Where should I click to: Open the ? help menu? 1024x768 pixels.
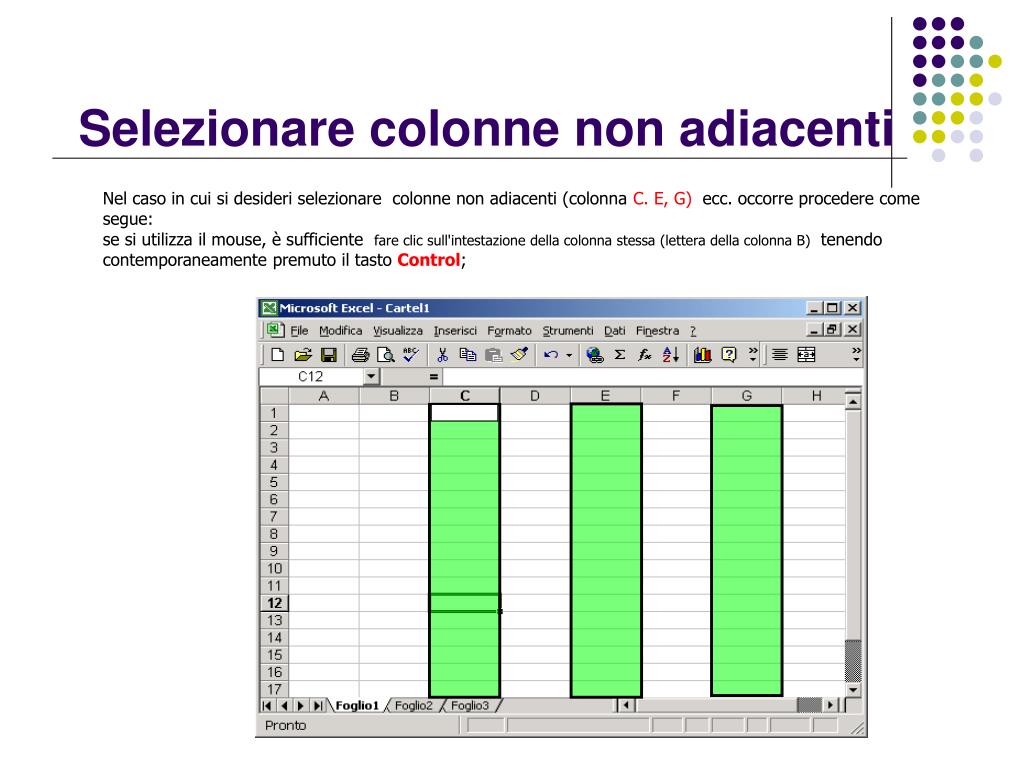[x=693, y=330]
